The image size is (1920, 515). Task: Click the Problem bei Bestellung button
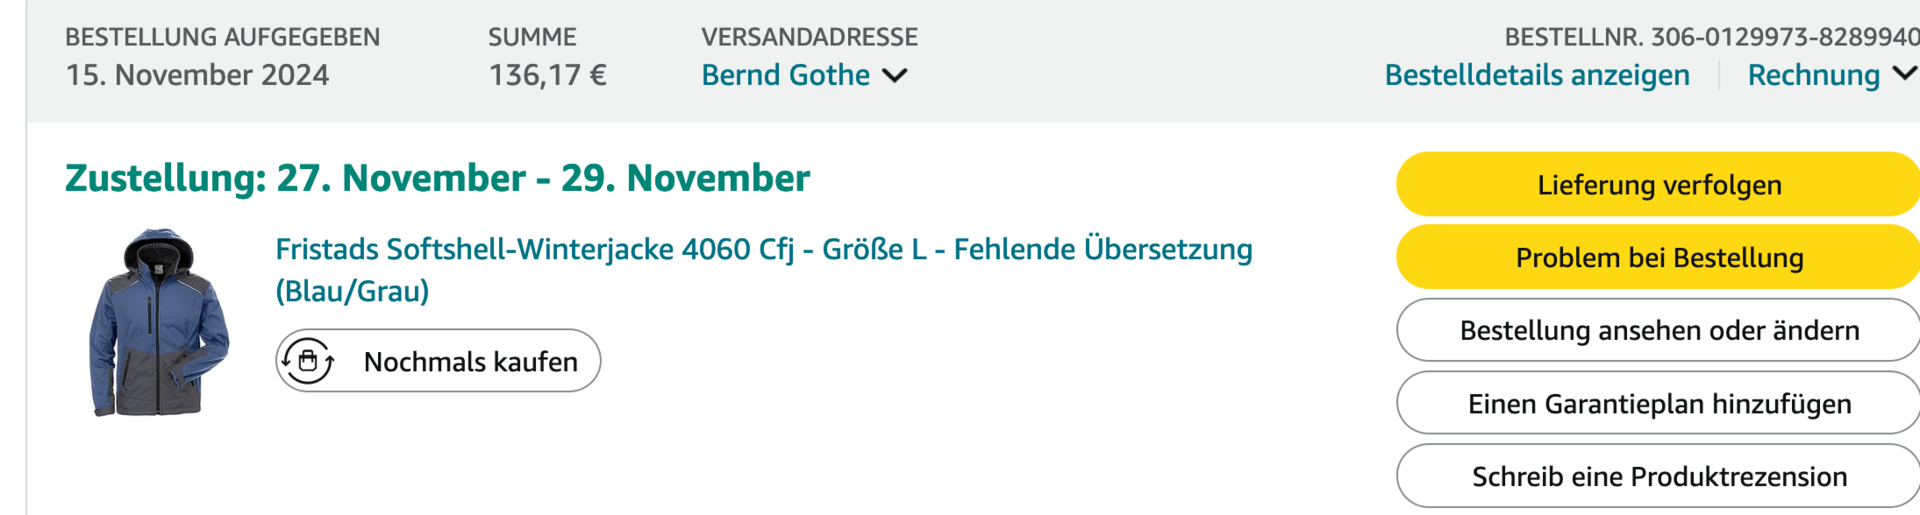click(x=1659, y=258)
